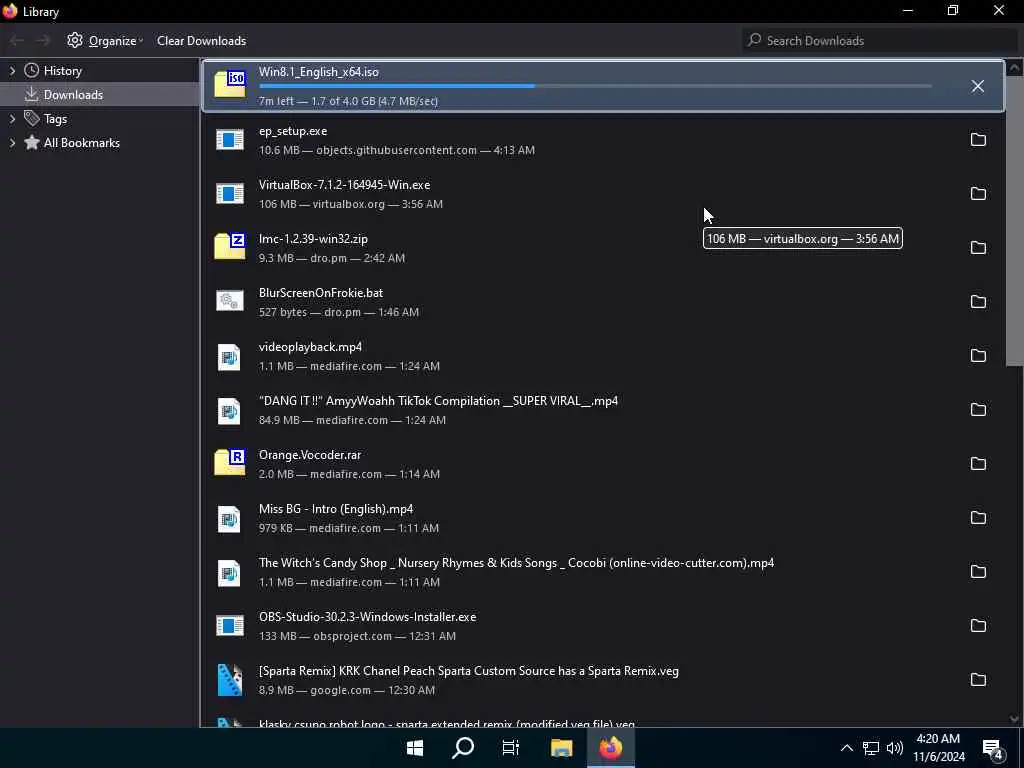Viewport: 1024px width, 768px height.
Task: Click the Search Downloads field
Action: pos(879,40)
